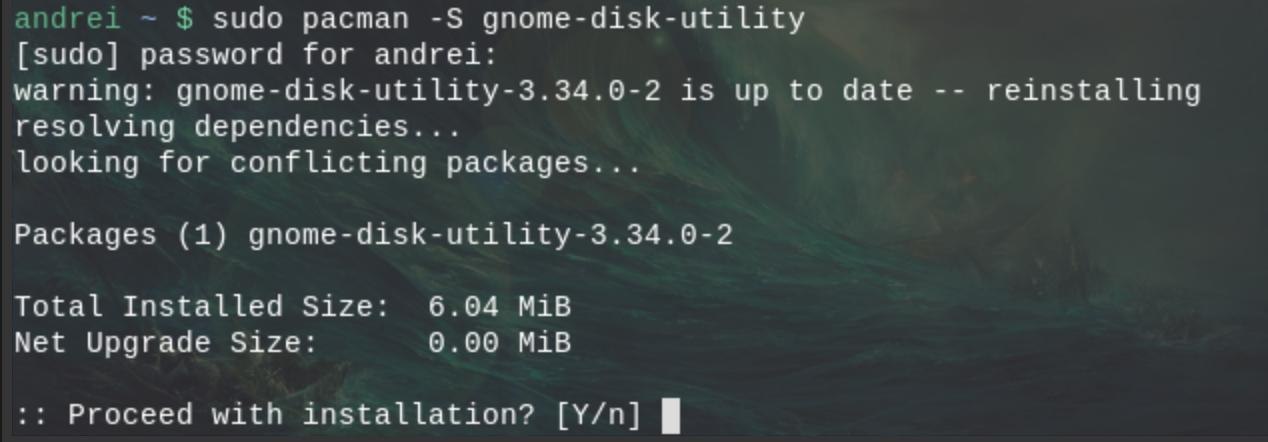Click the '-S' flag in the command
The height and width of the screenshot is (442, 1268).
click(446, 18)
